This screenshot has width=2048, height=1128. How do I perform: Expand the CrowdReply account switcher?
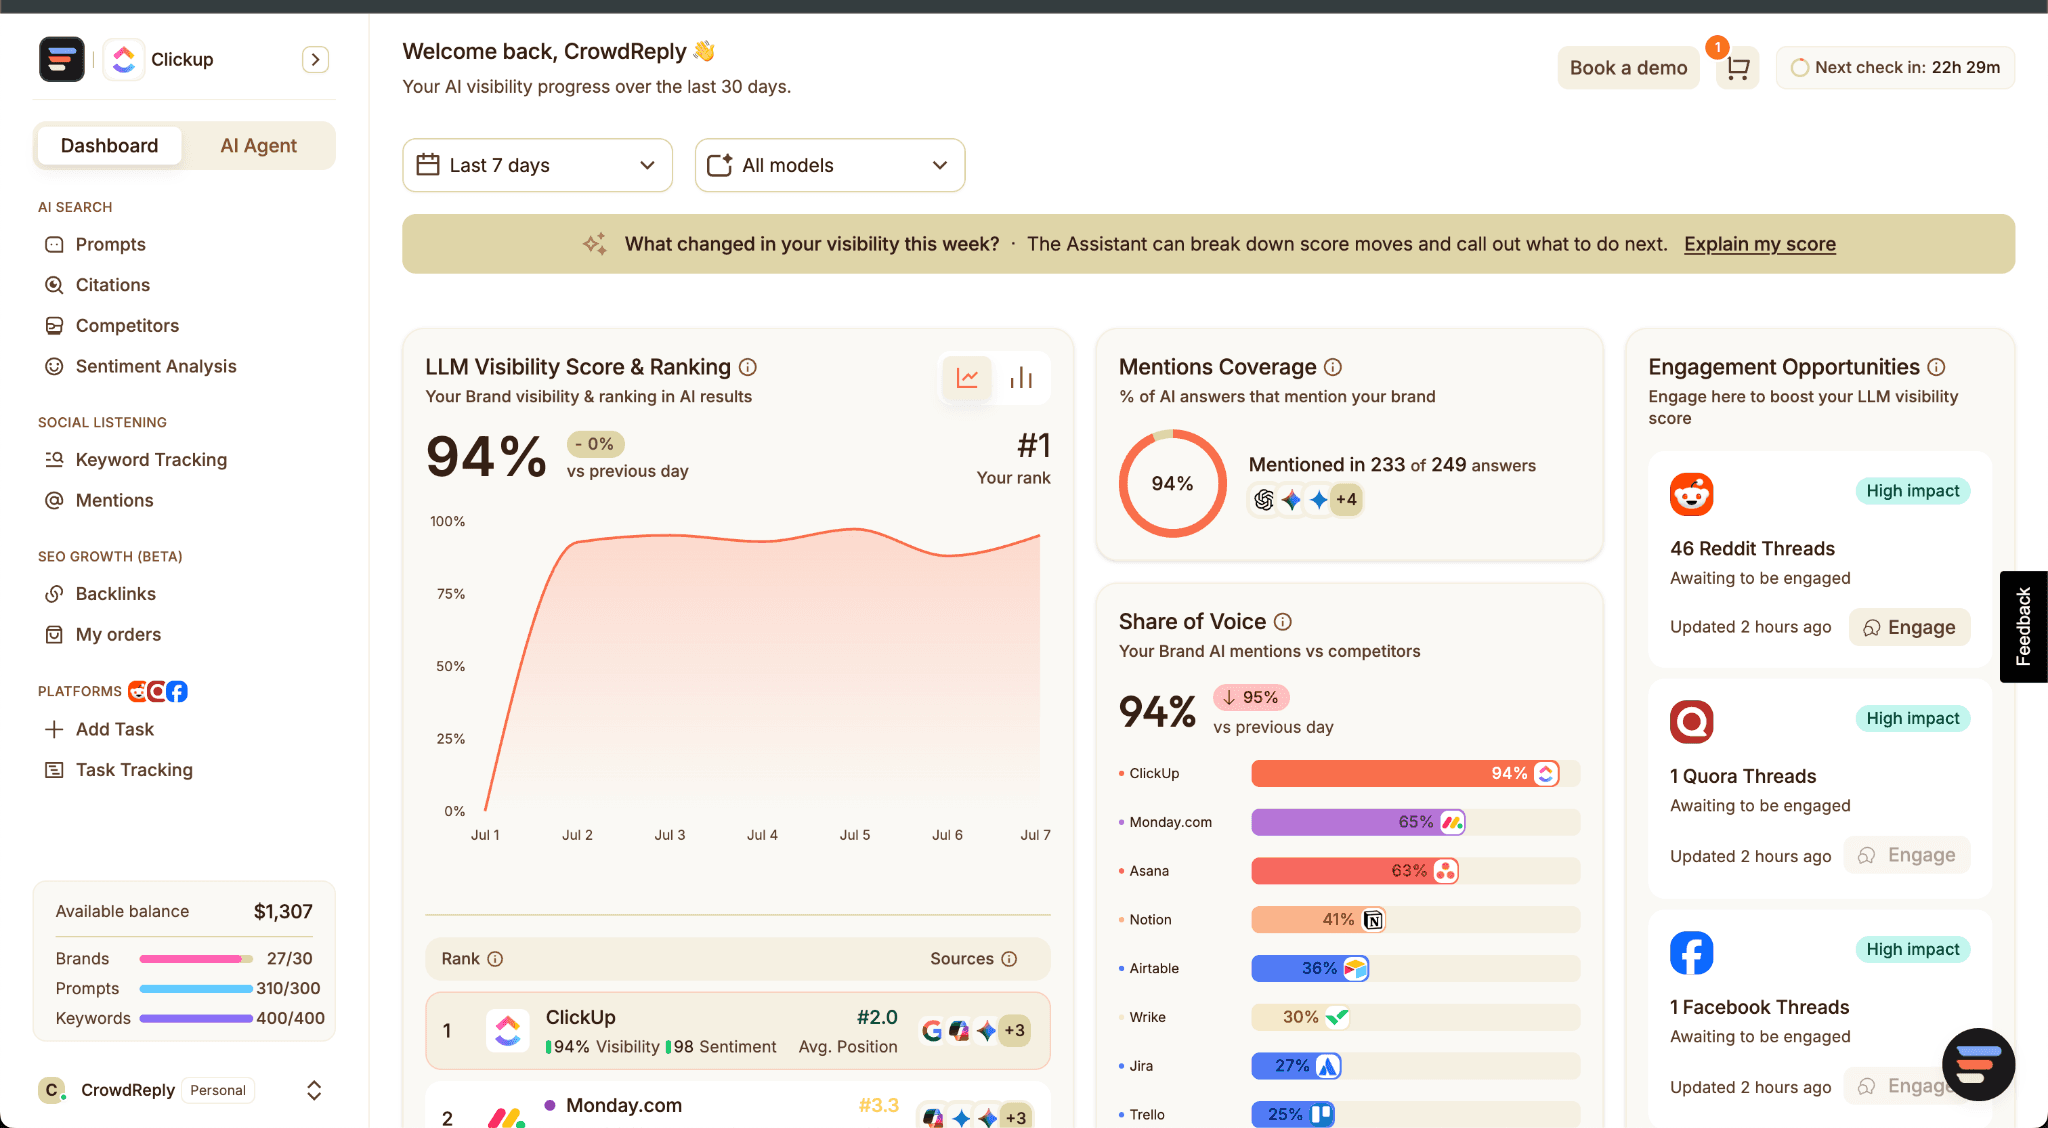pos(314,1090)
